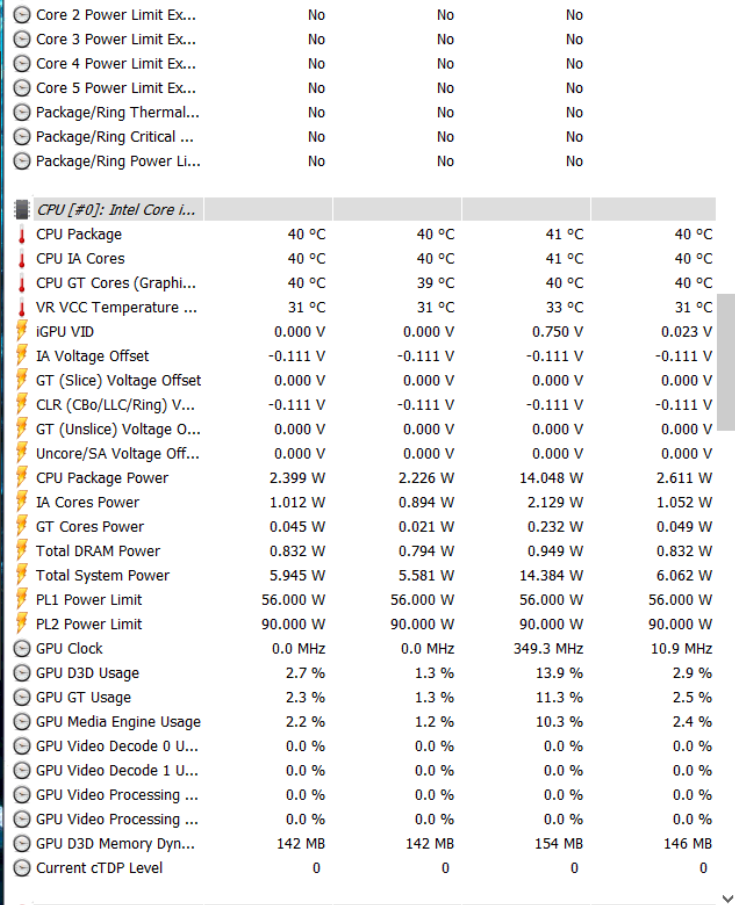735x905 pixels.
Task: Click the round icon for GPU D3D Usage
Action: point(22,673)
